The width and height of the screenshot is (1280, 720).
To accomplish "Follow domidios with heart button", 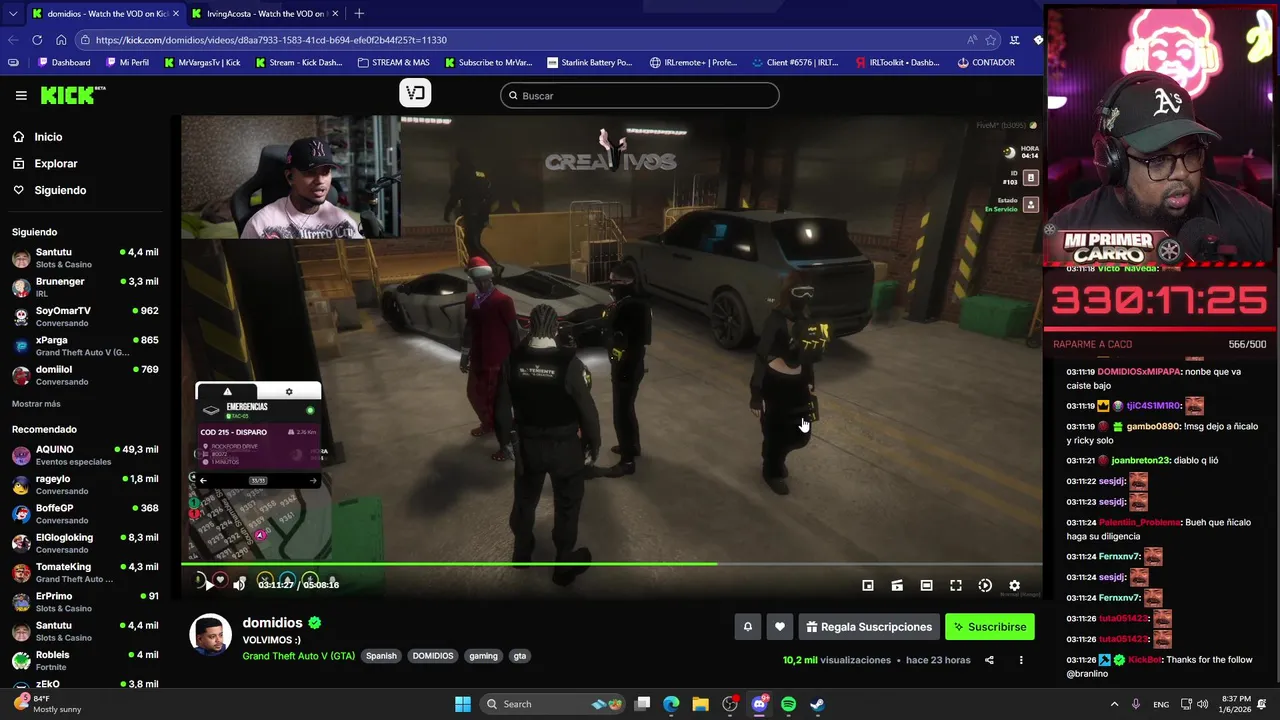I will (780, 627).
